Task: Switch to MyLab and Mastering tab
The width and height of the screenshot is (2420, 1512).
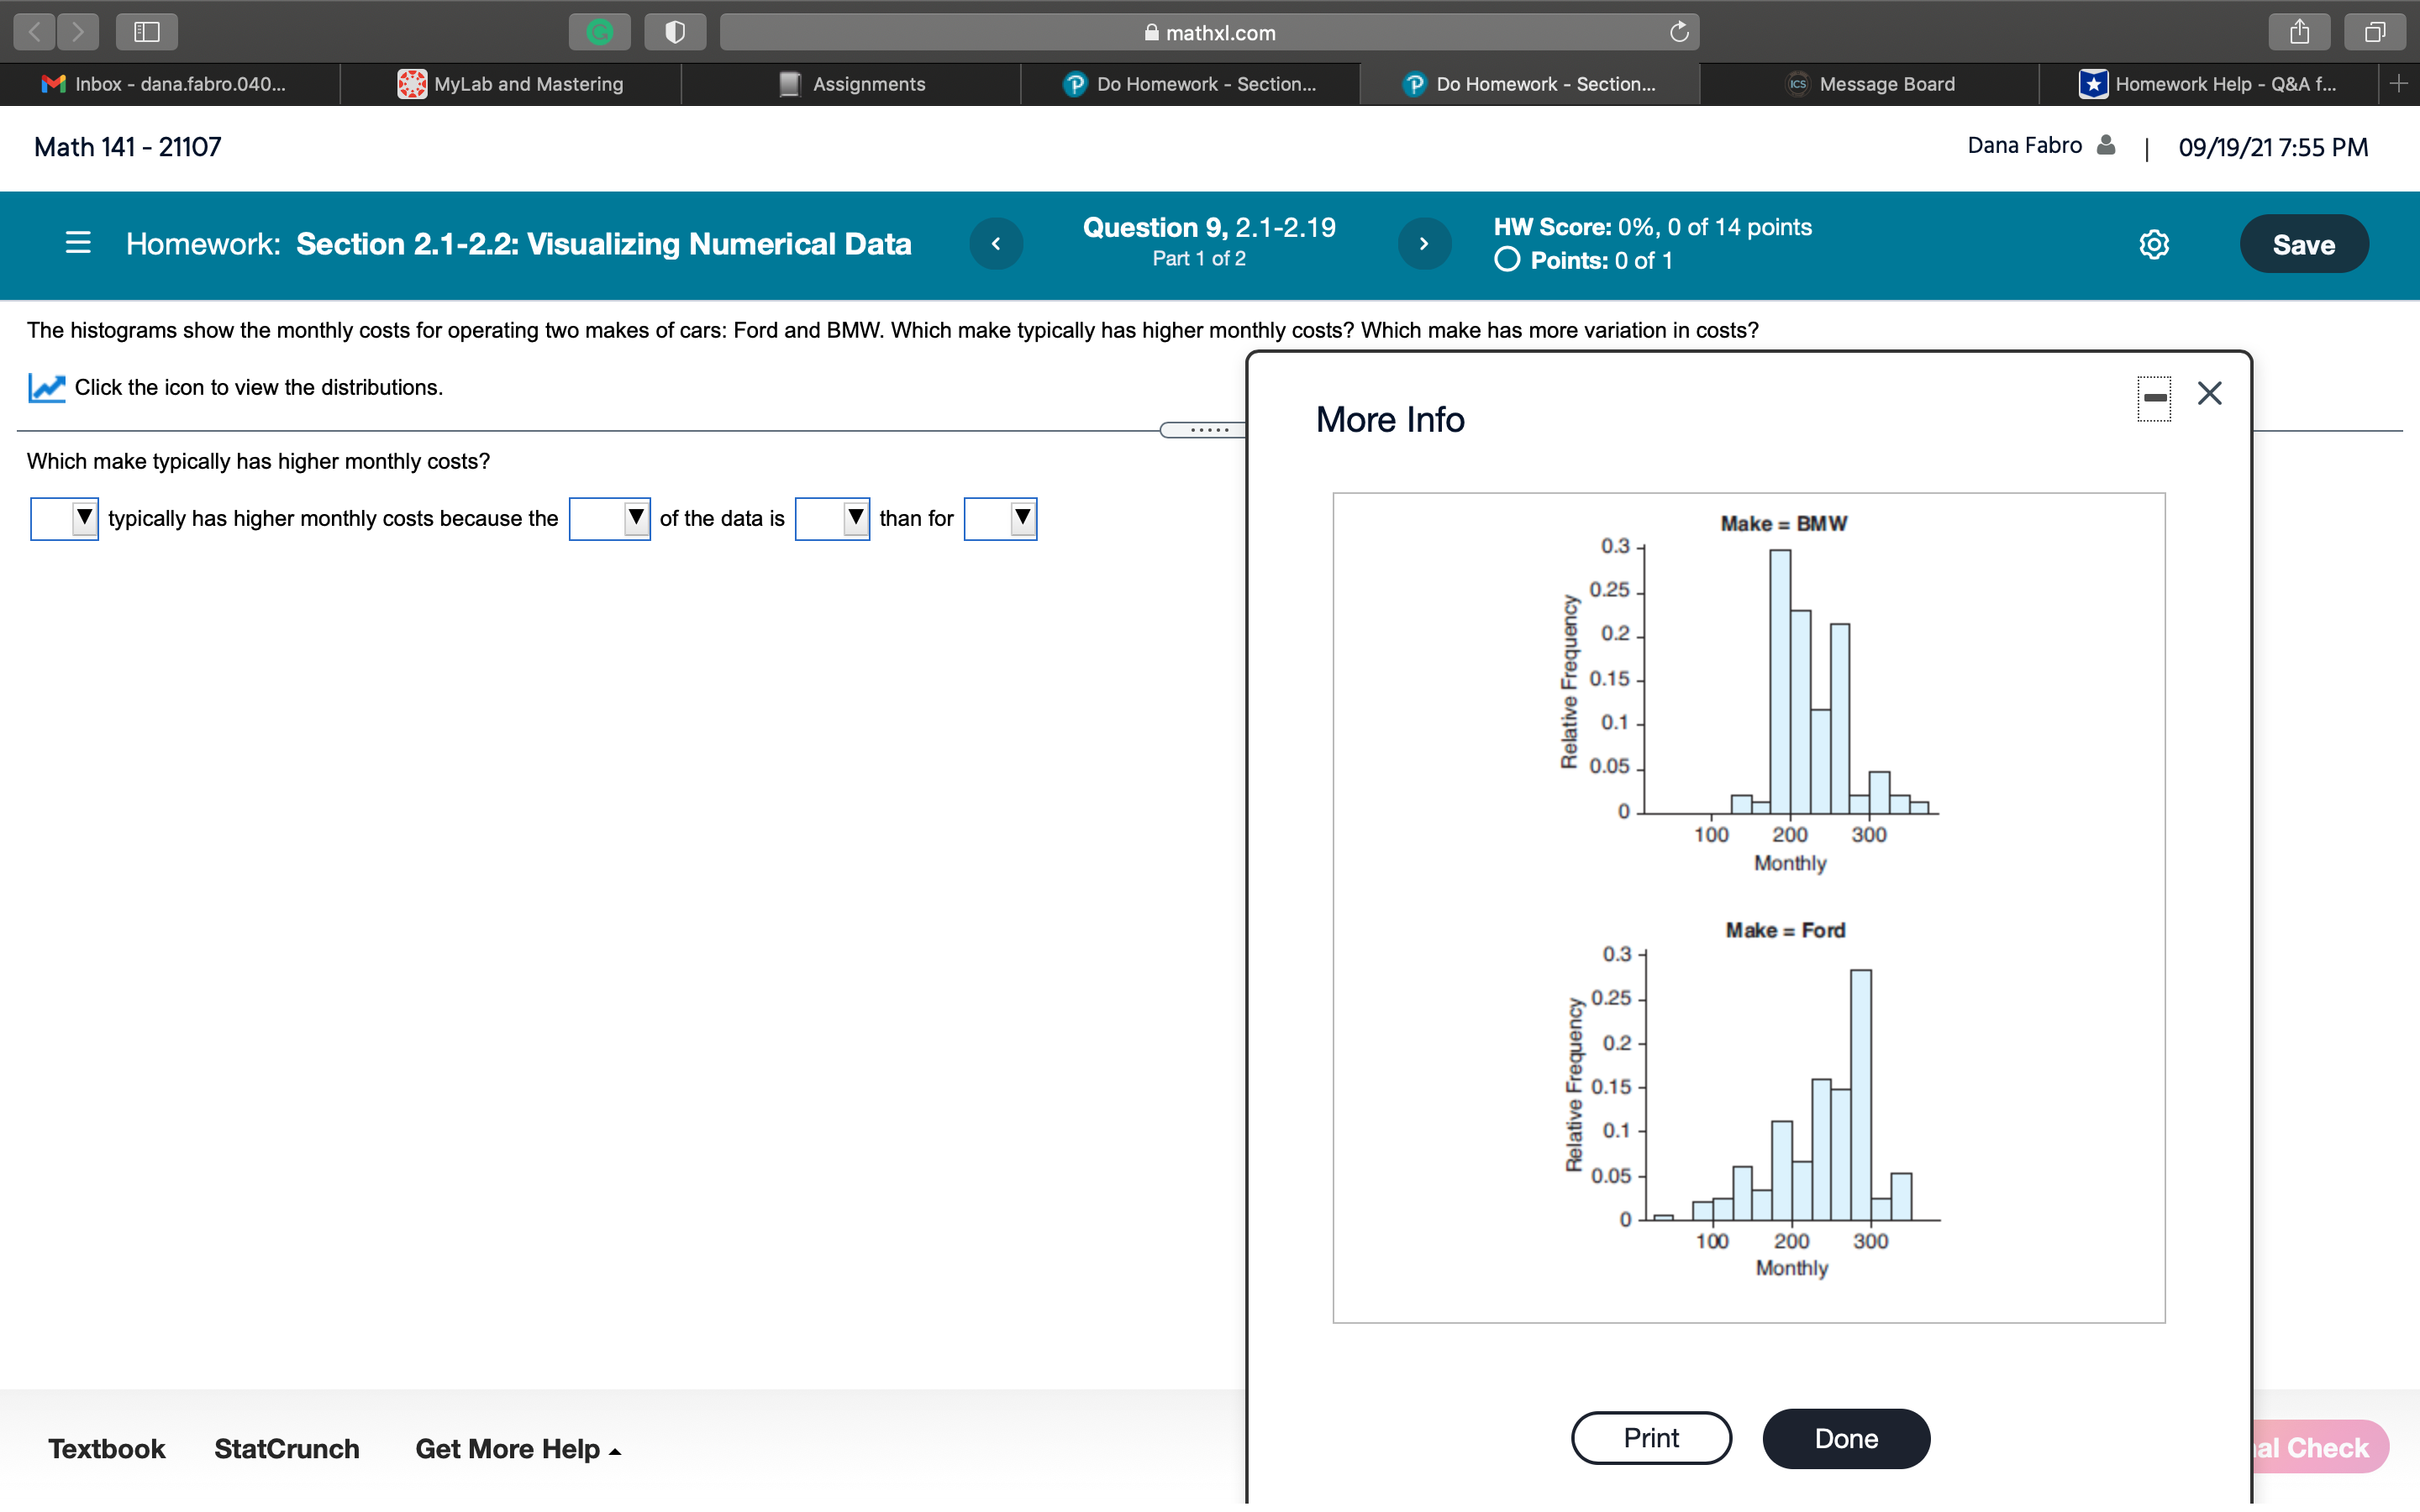Action: point(511,84)
